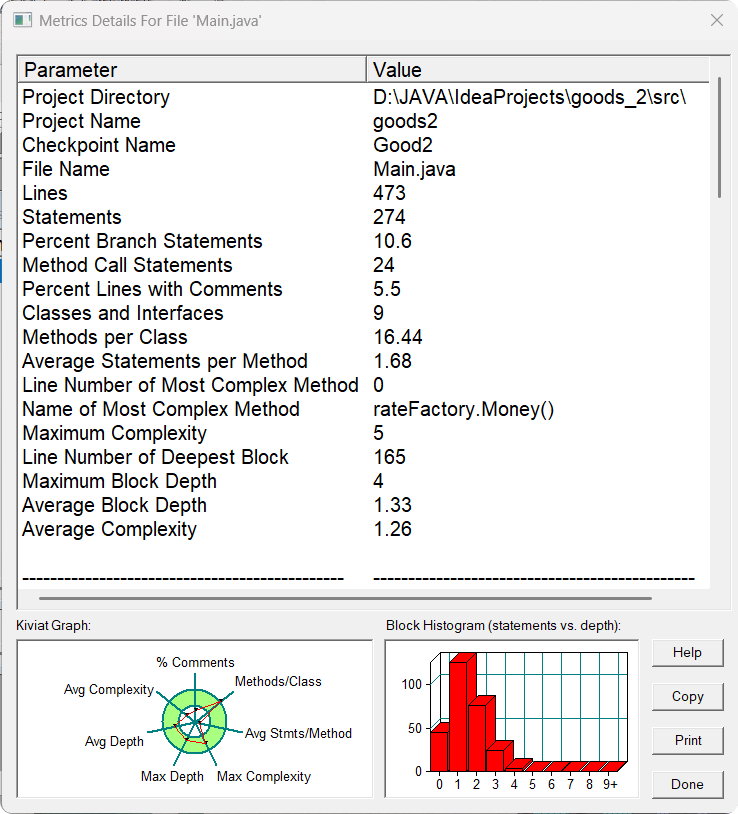Click the Block Histogram label
Screen dimensions: 738x814
click(503, 626)
